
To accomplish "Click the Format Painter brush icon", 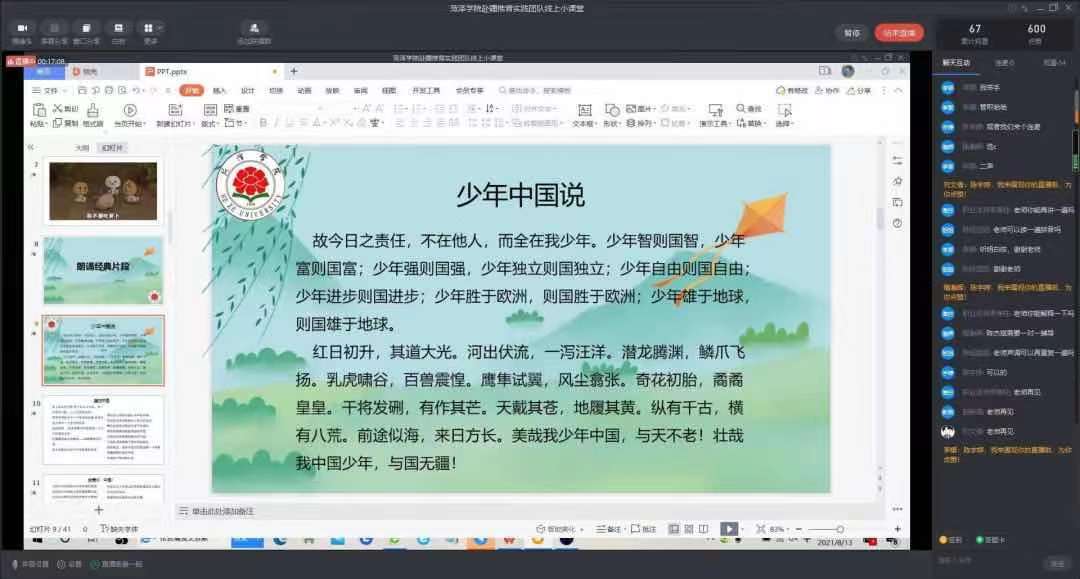I will (x=93, y=109).
